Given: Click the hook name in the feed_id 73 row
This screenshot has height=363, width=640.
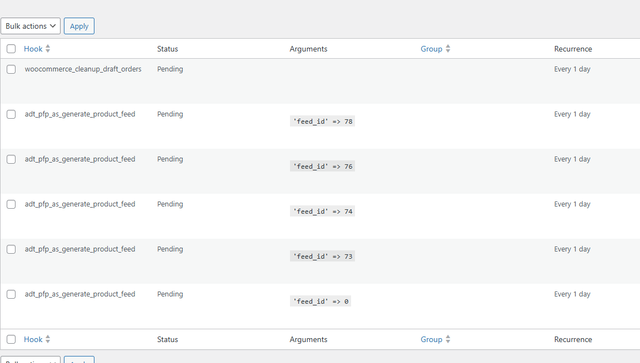Looking at the screenshot, I should coord(80,249).
